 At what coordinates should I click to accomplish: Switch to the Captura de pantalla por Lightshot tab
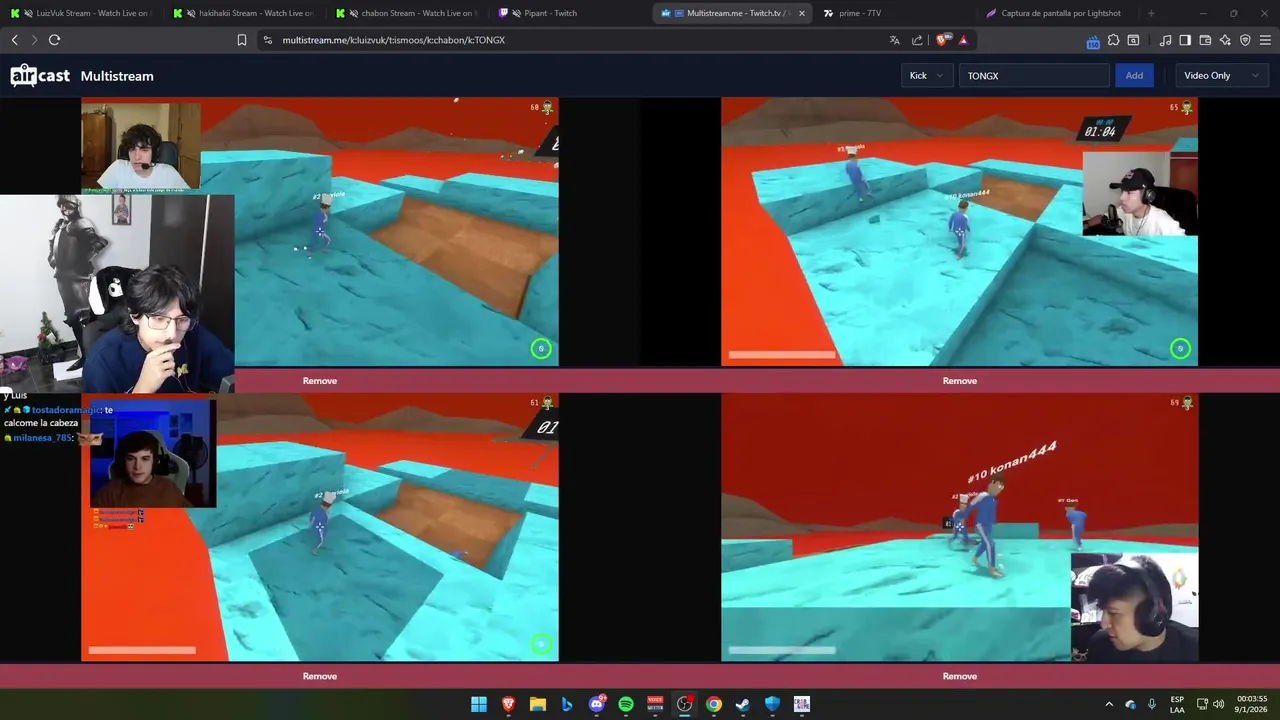click(x=1056, y=13)
